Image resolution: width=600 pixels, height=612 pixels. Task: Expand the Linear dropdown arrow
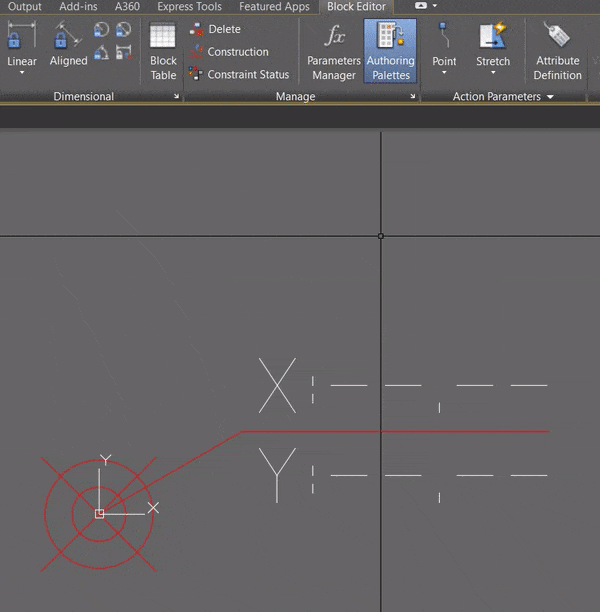tap(22, 73)
